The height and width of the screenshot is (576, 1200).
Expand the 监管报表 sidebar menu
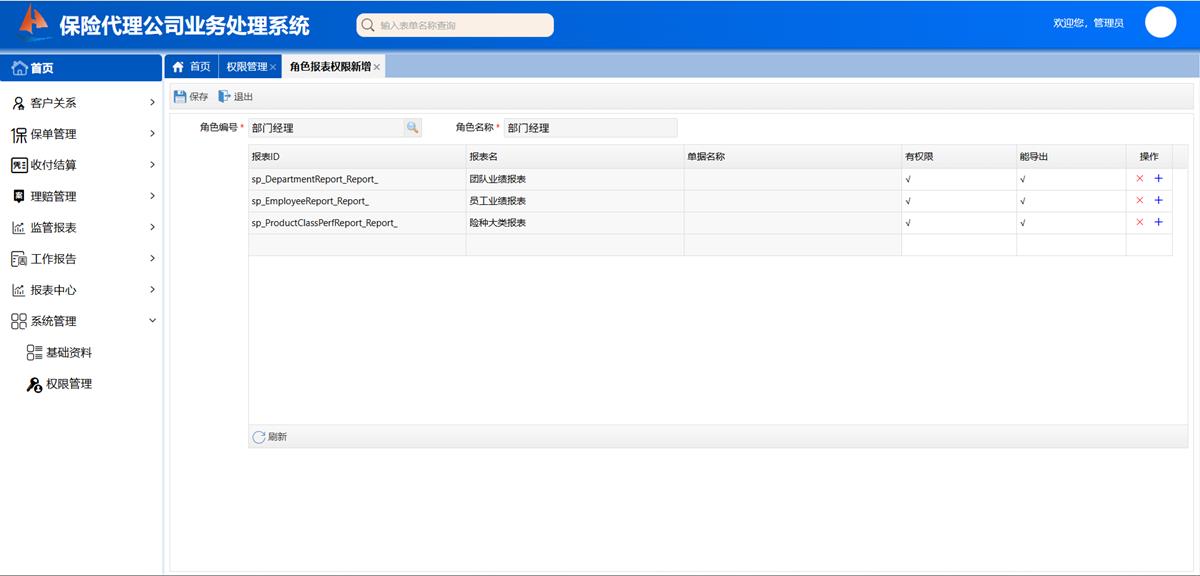tap(81, 228)
